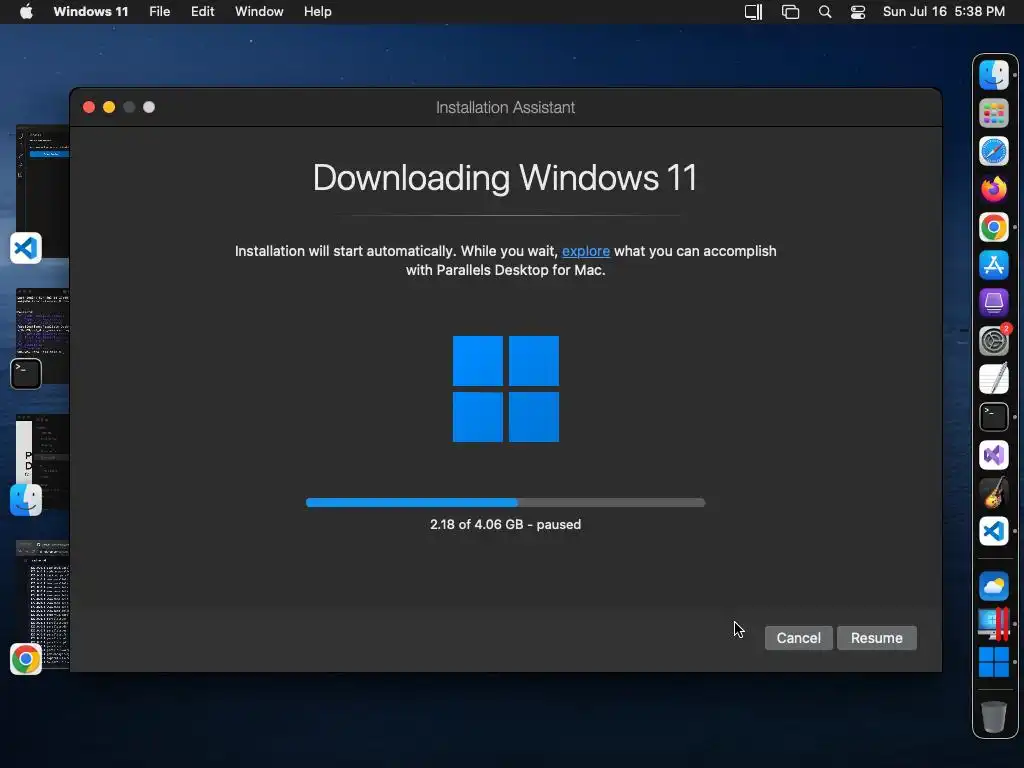Open Parallels Desktop from the Dock

point(994,624)
